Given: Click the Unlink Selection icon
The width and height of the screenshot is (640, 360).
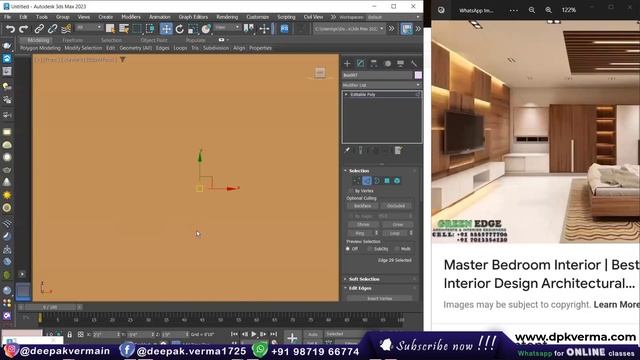Looking at the screenshot, I should click(x=52, y=29).
